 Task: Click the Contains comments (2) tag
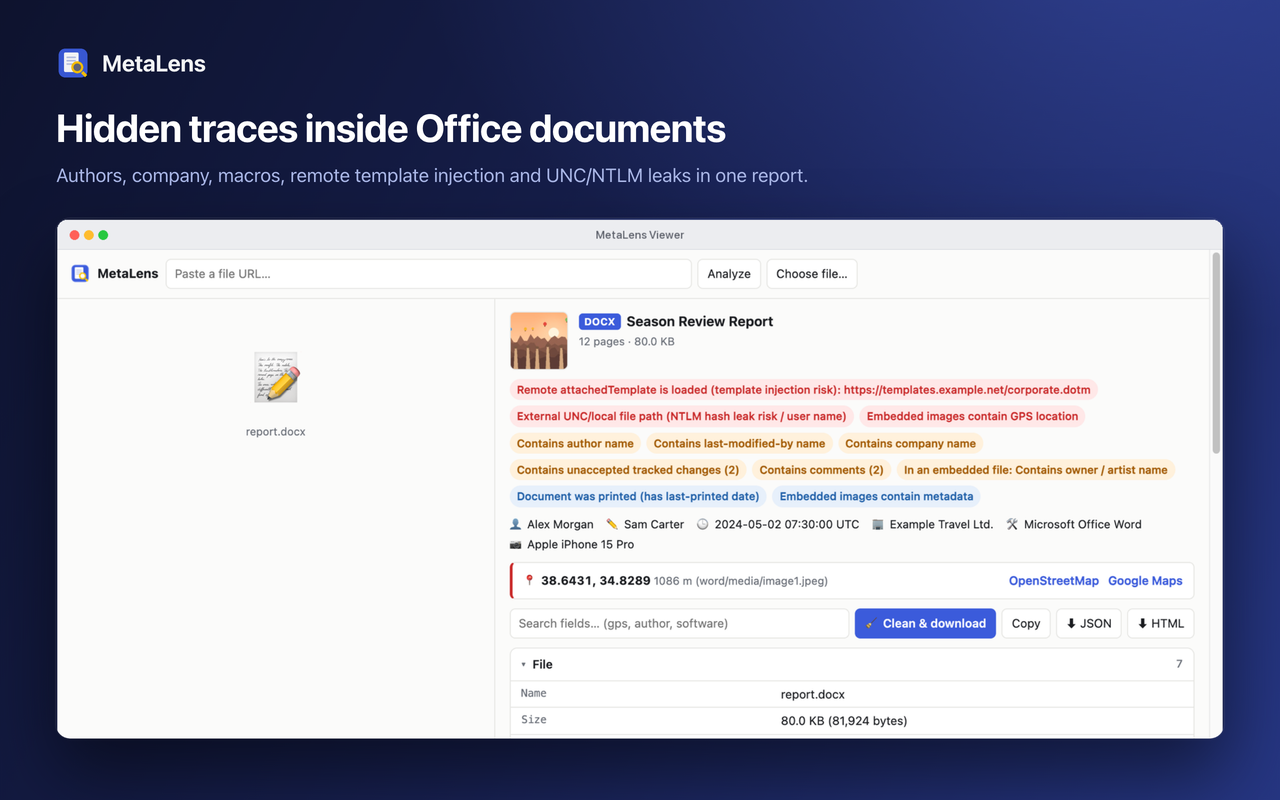(821, 470)
